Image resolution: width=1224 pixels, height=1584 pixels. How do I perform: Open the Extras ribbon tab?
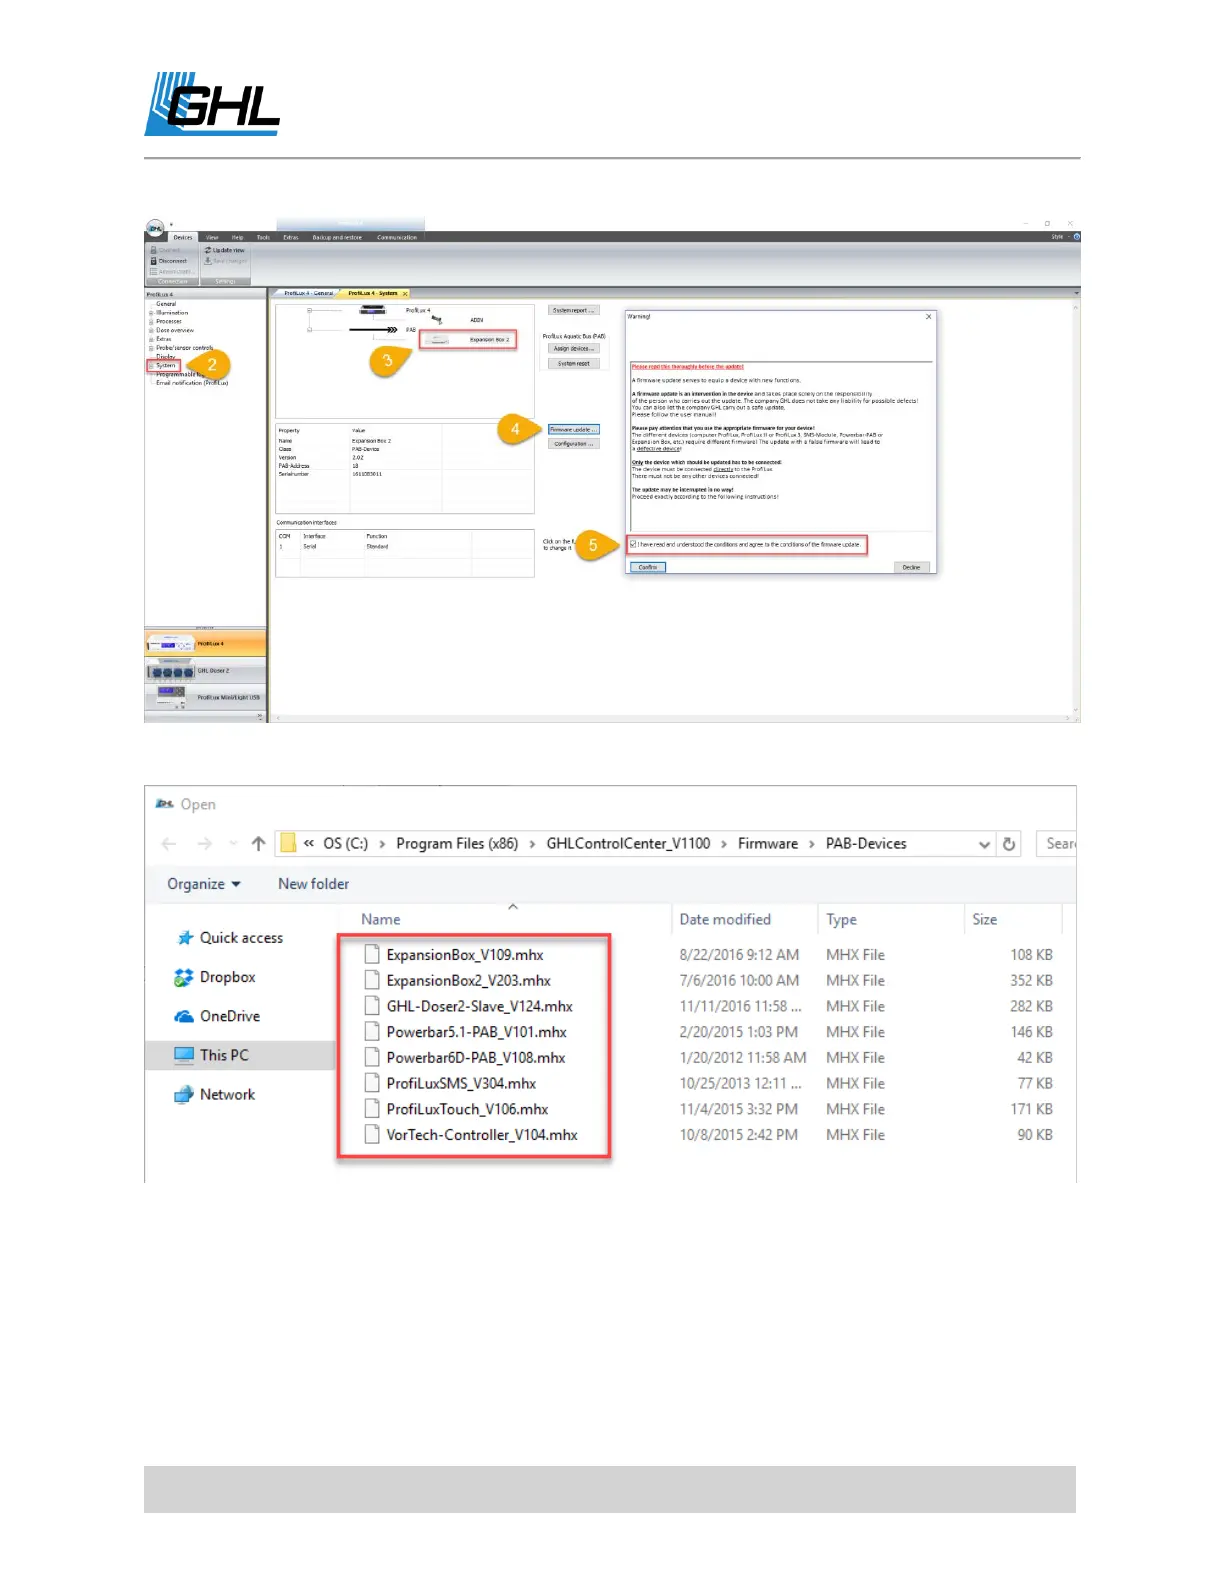click(x=291, y=238)
